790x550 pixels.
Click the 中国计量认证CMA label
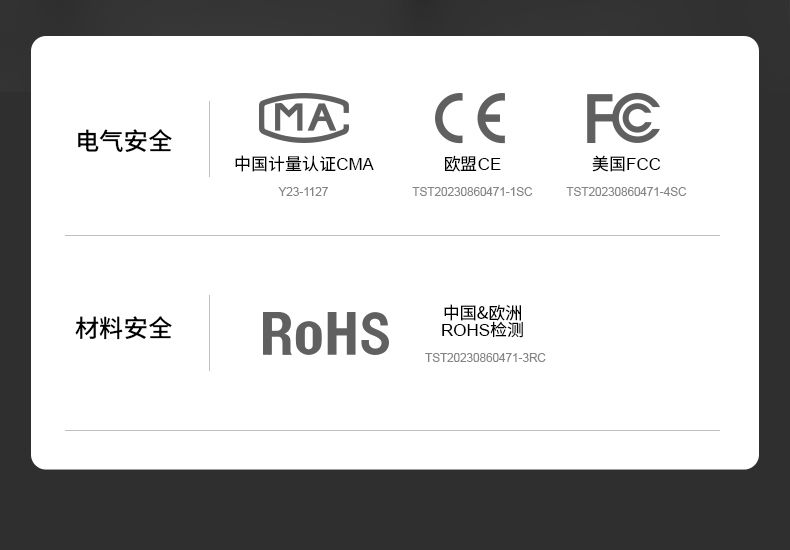(x=304, y=164)
